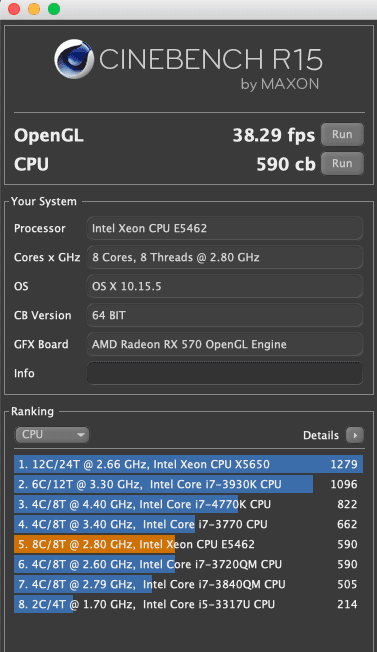Open the CPU ranking dropdown
The height and width of the screenshot is (652, 377).
(52, 435)
